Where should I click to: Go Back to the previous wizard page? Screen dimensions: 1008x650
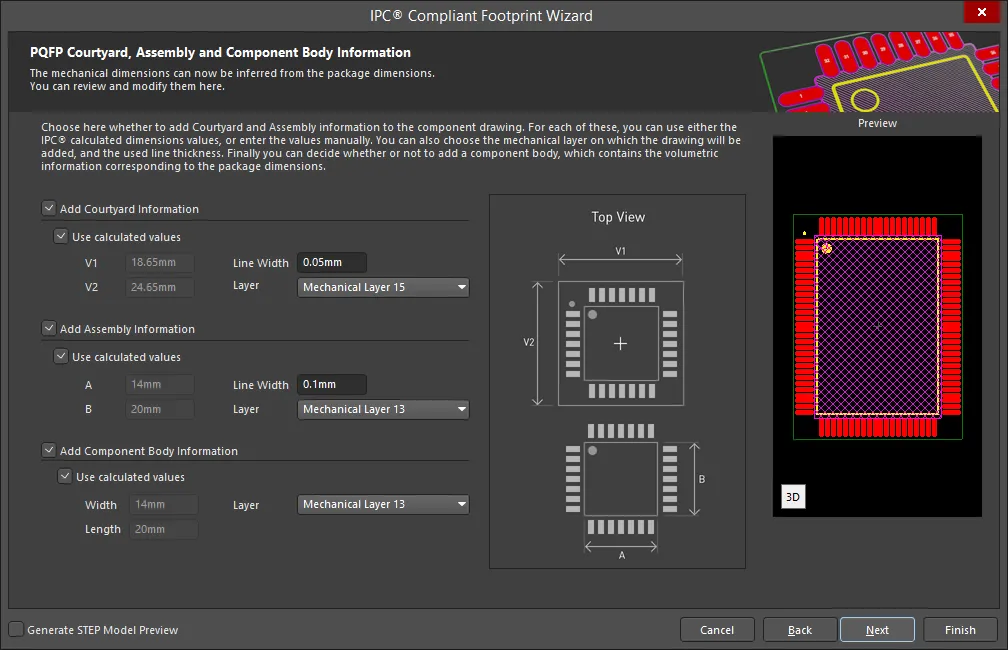click(800, 630)
